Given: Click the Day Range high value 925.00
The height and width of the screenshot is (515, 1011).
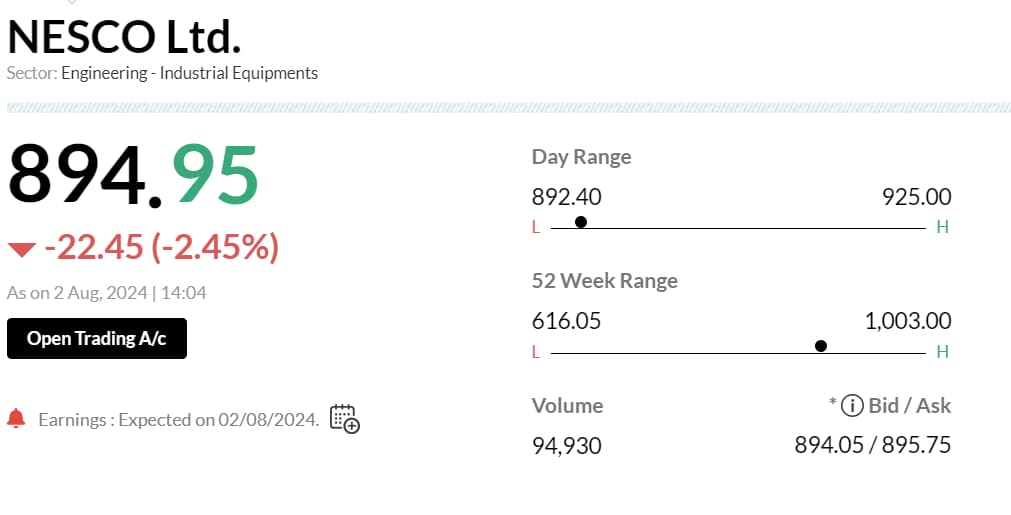Looking at the screenshot, I should point(916,197).
